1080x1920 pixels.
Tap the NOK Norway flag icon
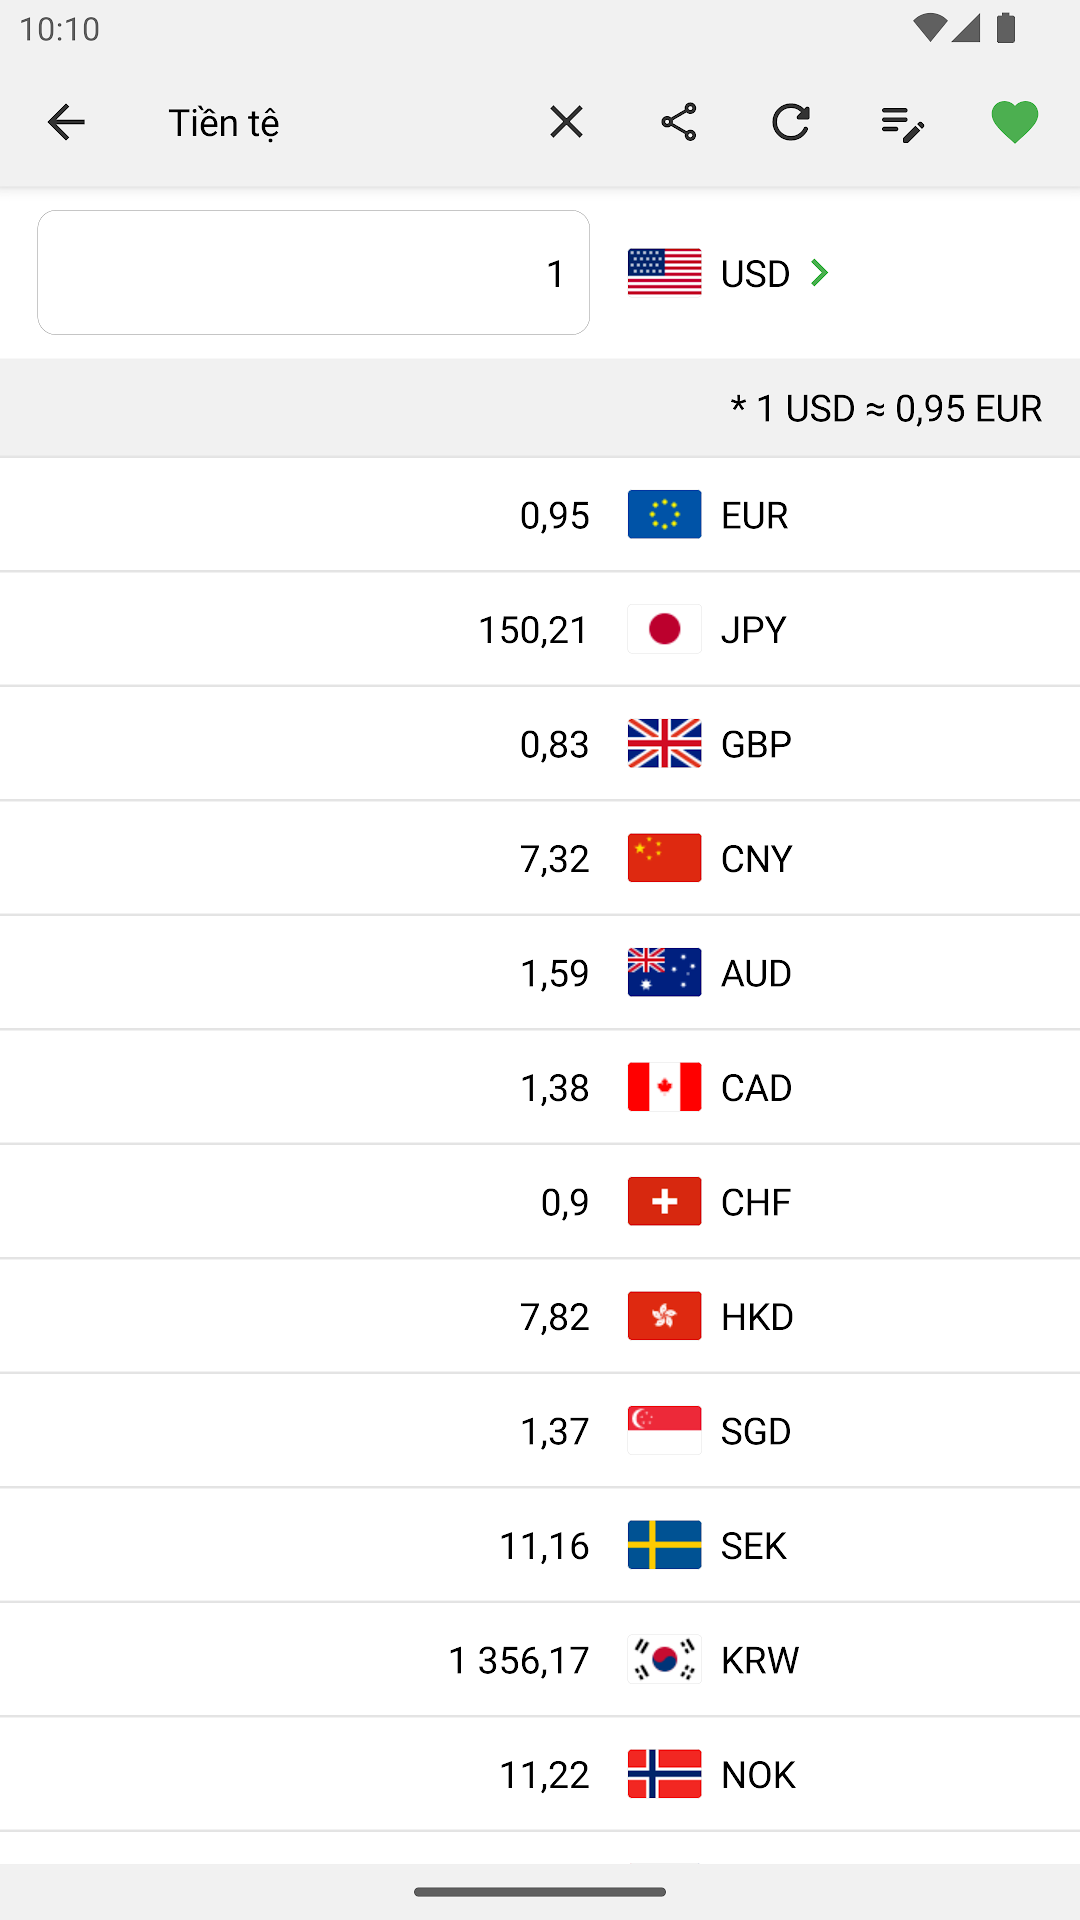coord(664,1775)
